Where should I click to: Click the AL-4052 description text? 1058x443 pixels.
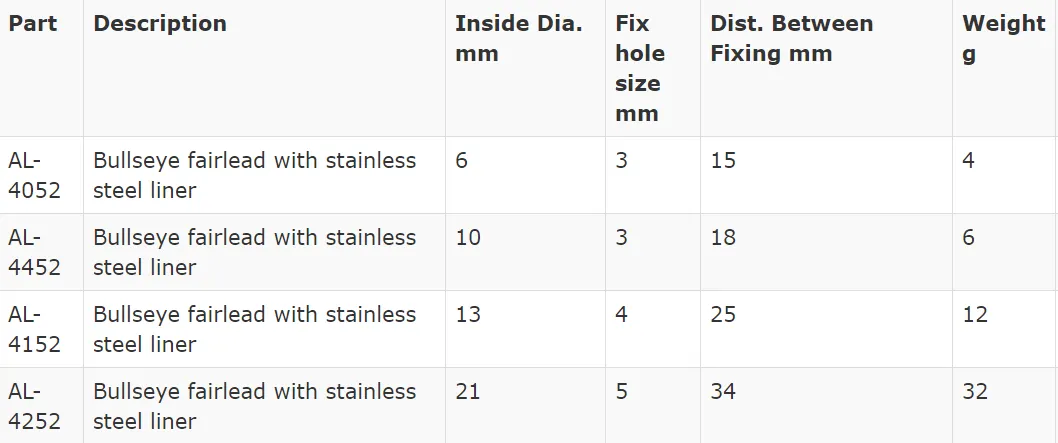point(254,175)
